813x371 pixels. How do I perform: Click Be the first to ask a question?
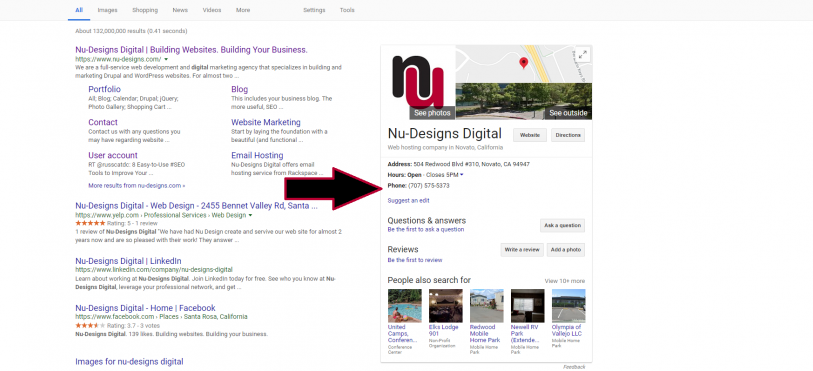coord(426,229)
